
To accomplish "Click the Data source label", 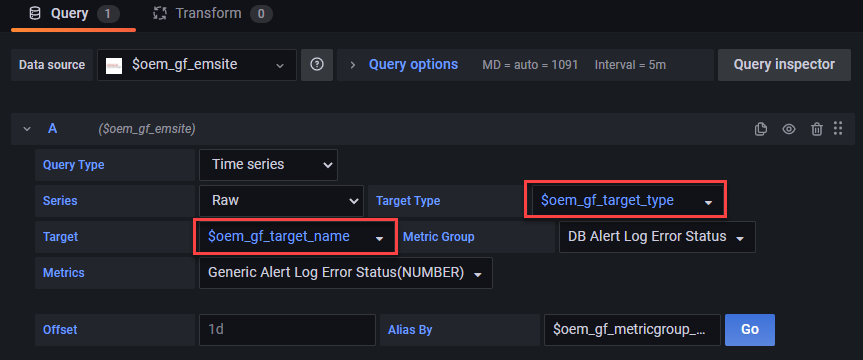I will click(x=52, y=65).
